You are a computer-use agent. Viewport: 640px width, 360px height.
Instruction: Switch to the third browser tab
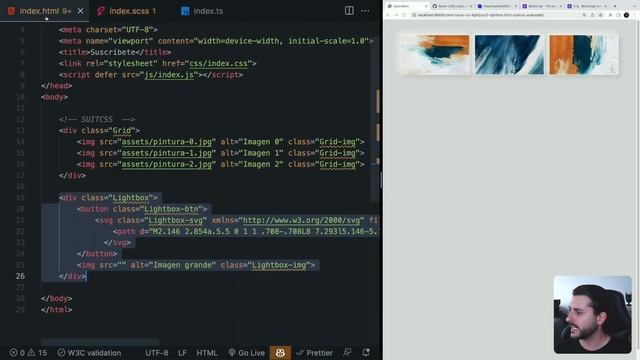tap(496, 6)
